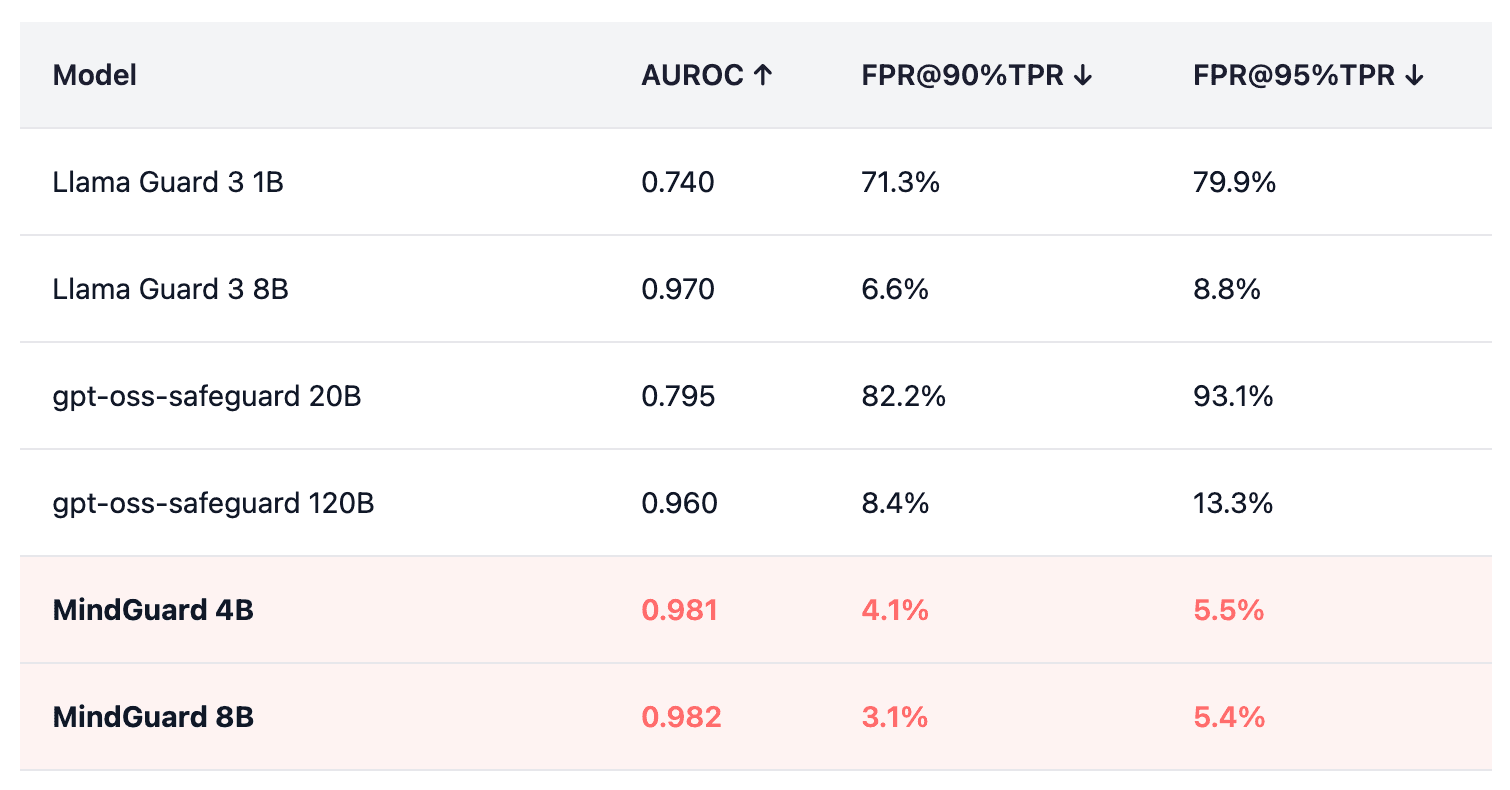The width and height of the screenshot is (1510, 790).
Task: Click the 5.4% FPR@95%TPR value
Action: [x=1229, y=717]
